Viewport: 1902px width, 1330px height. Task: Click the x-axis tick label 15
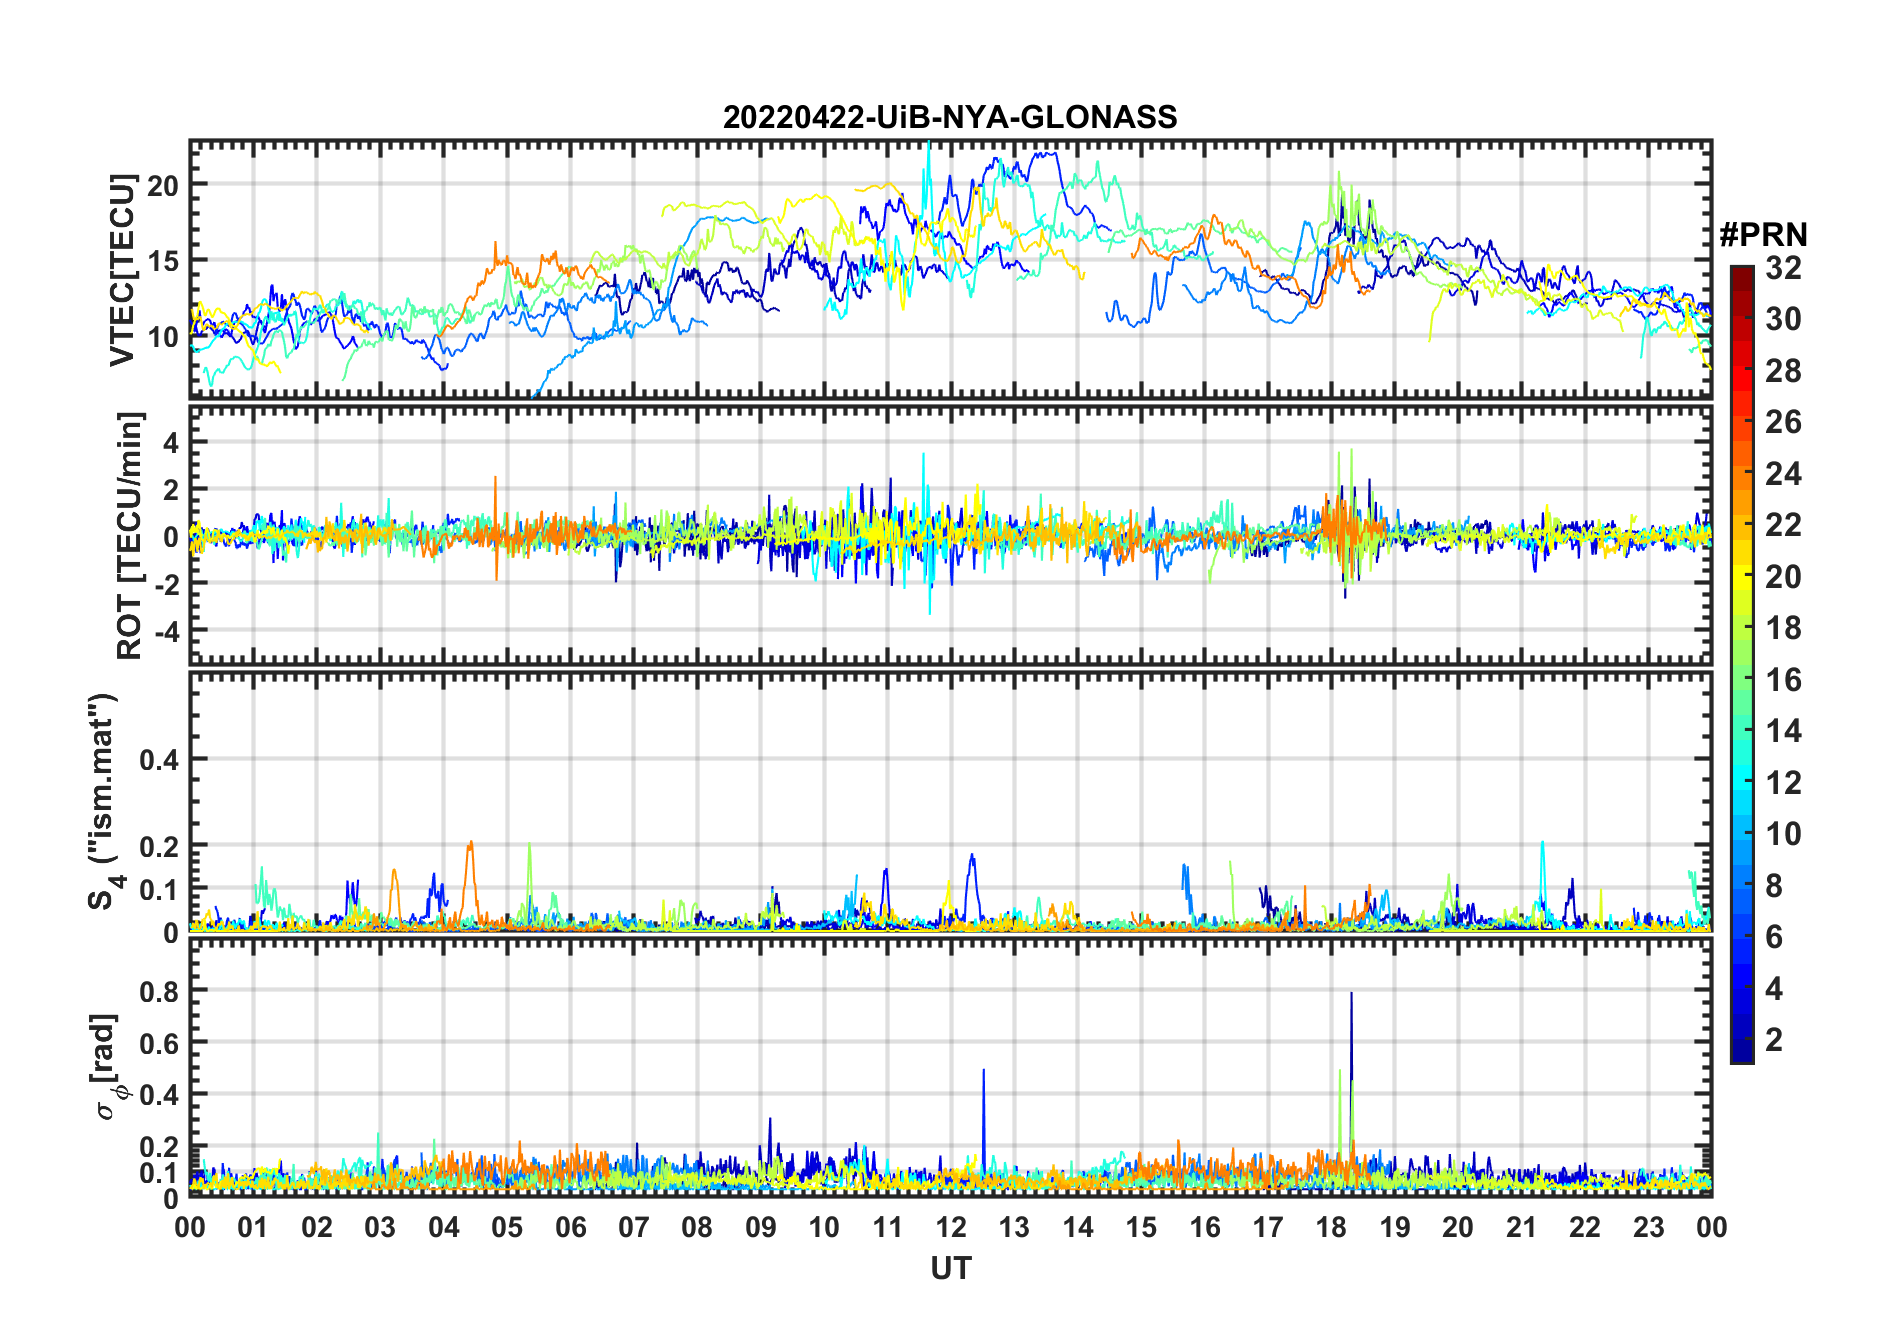click(x=1141, y=1227)
